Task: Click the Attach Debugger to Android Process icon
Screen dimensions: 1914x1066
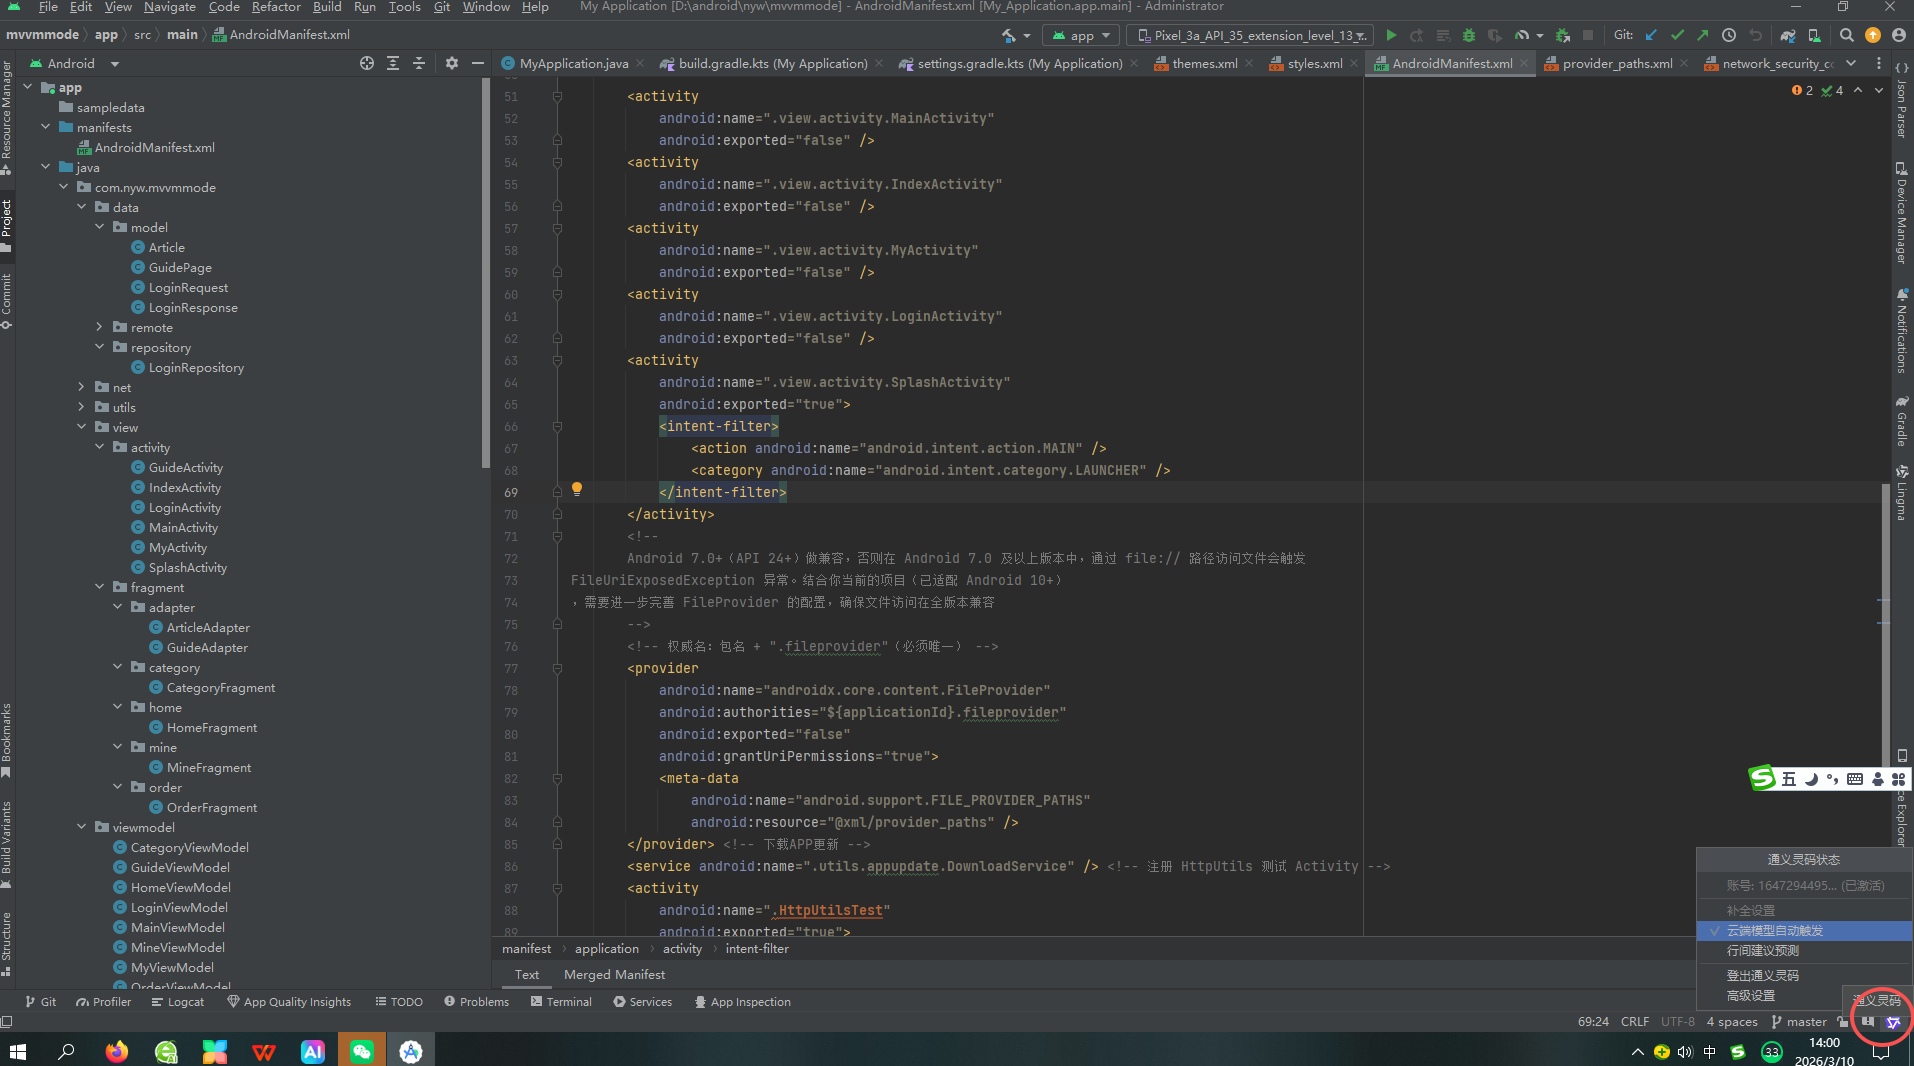Action: tap(1563, 35)
